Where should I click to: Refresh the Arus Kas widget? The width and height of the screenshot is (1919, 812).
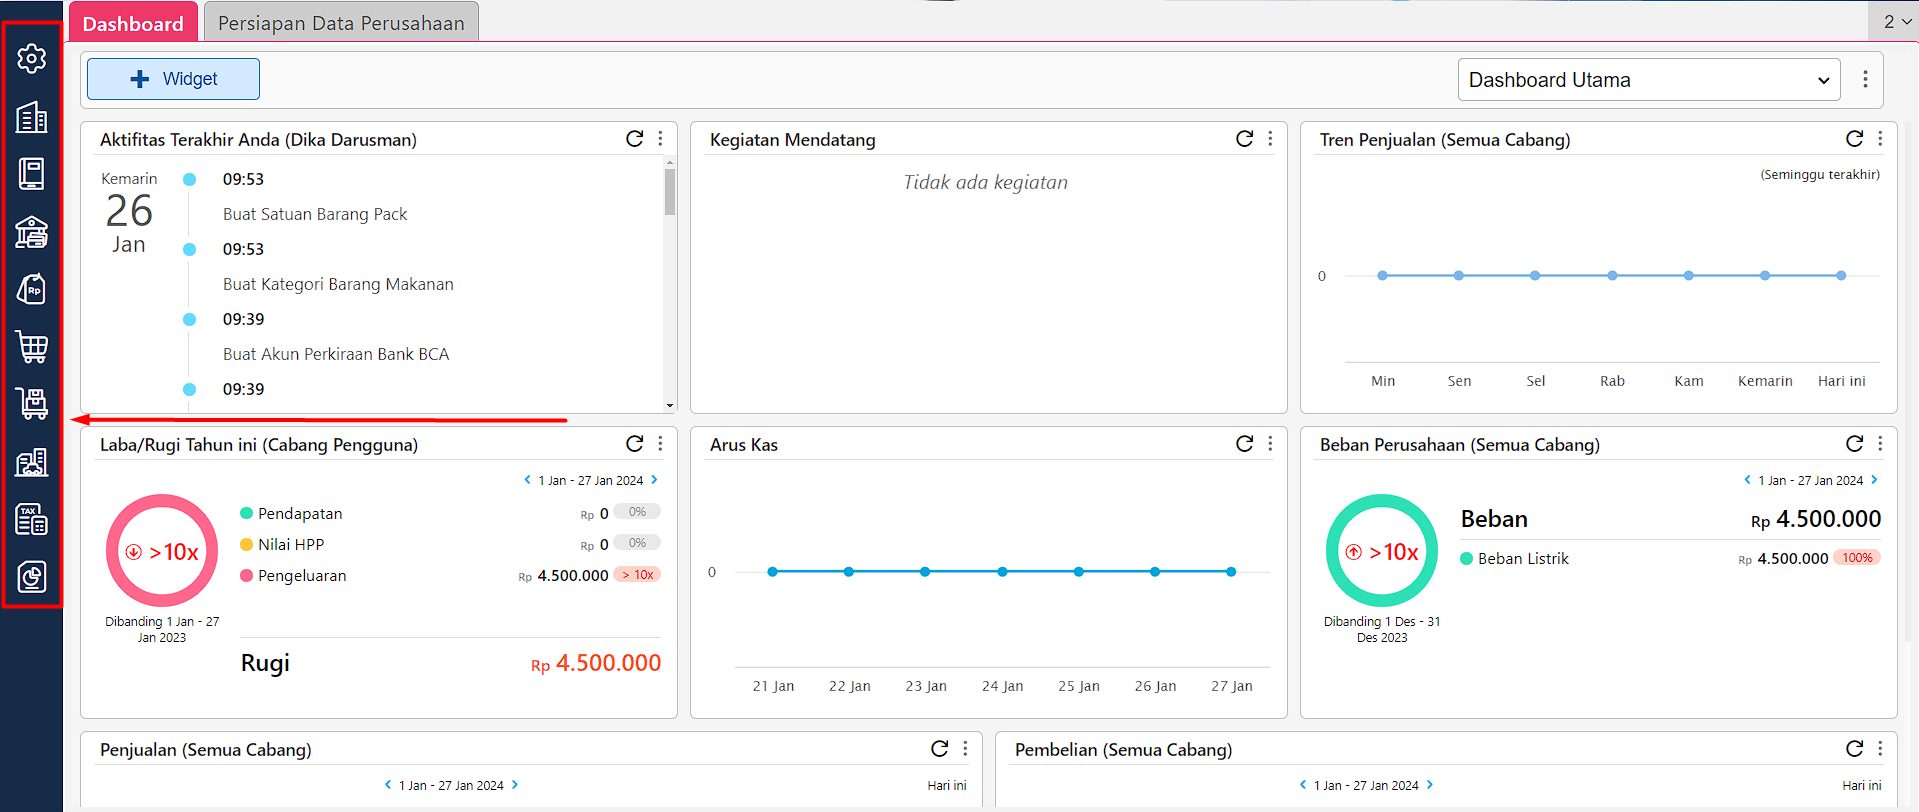(x=1244, y=444)
